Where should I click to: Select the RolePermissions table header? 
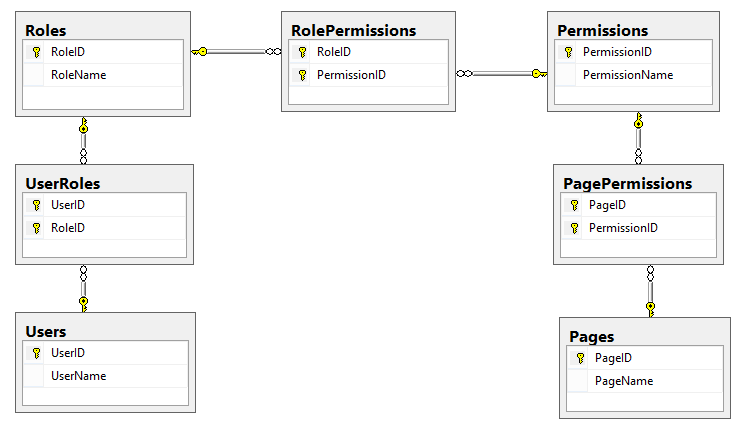click(367, 30)
